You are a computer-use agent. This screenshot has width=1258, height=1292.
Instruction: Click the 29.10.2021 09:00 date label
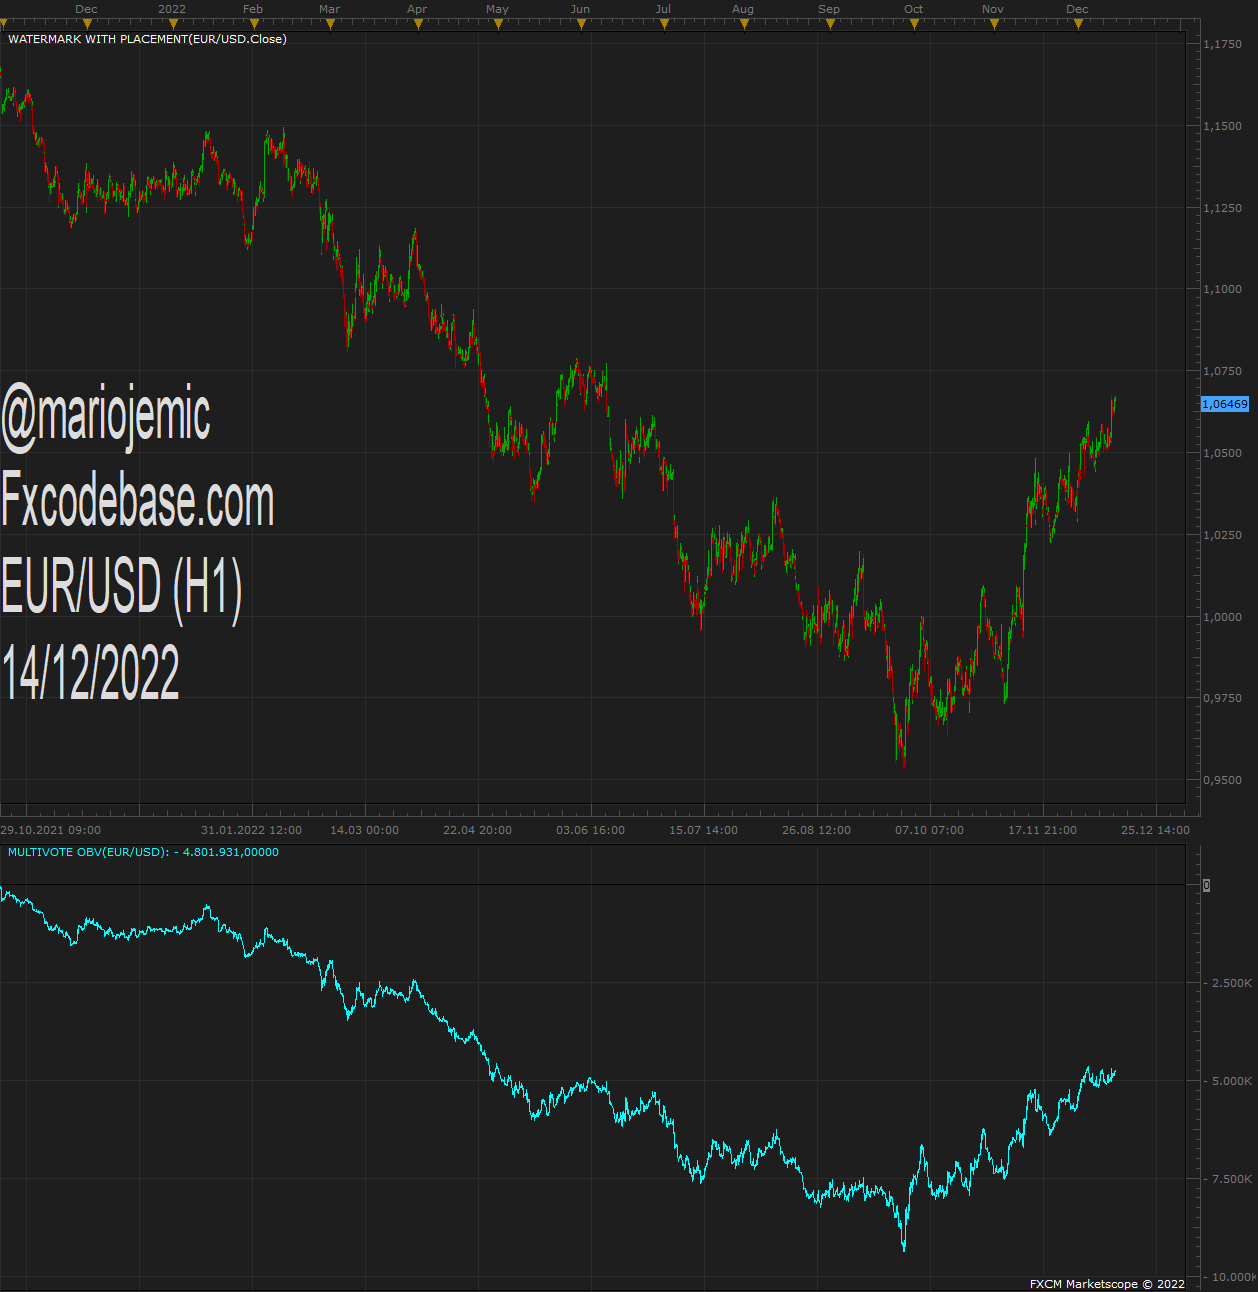50,830
